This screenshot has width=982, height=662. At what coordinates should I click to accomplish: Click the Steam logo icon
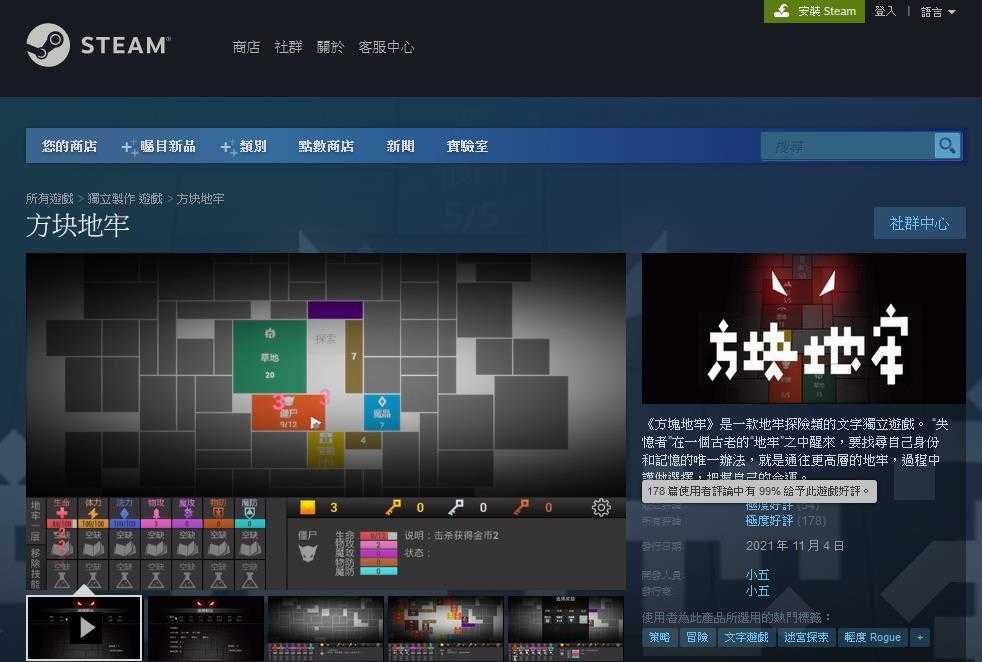point(48,45)
